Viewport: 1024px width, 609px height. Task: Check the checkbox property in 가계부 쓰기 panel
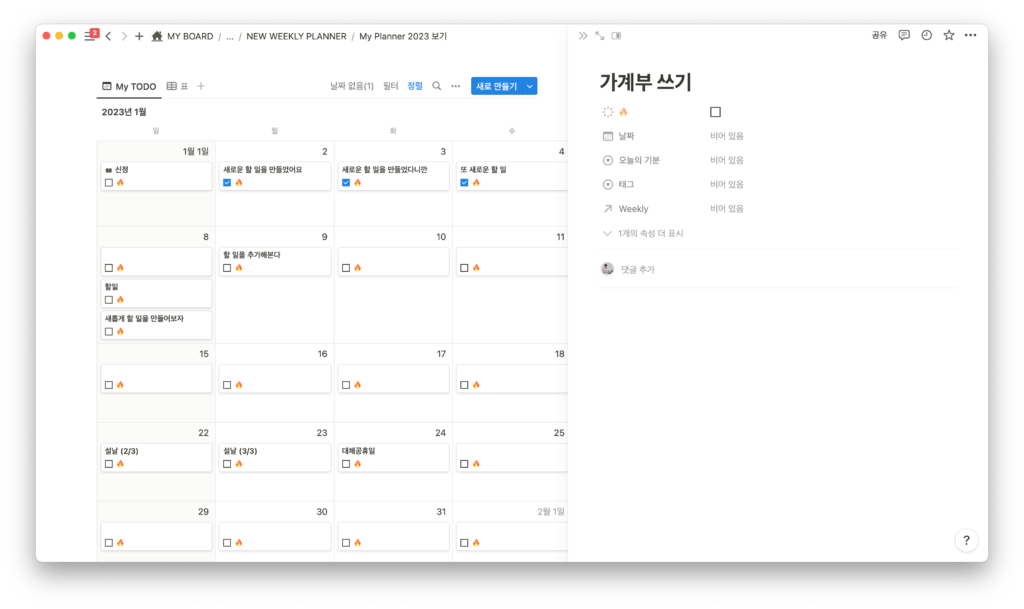tap(715, 112)
